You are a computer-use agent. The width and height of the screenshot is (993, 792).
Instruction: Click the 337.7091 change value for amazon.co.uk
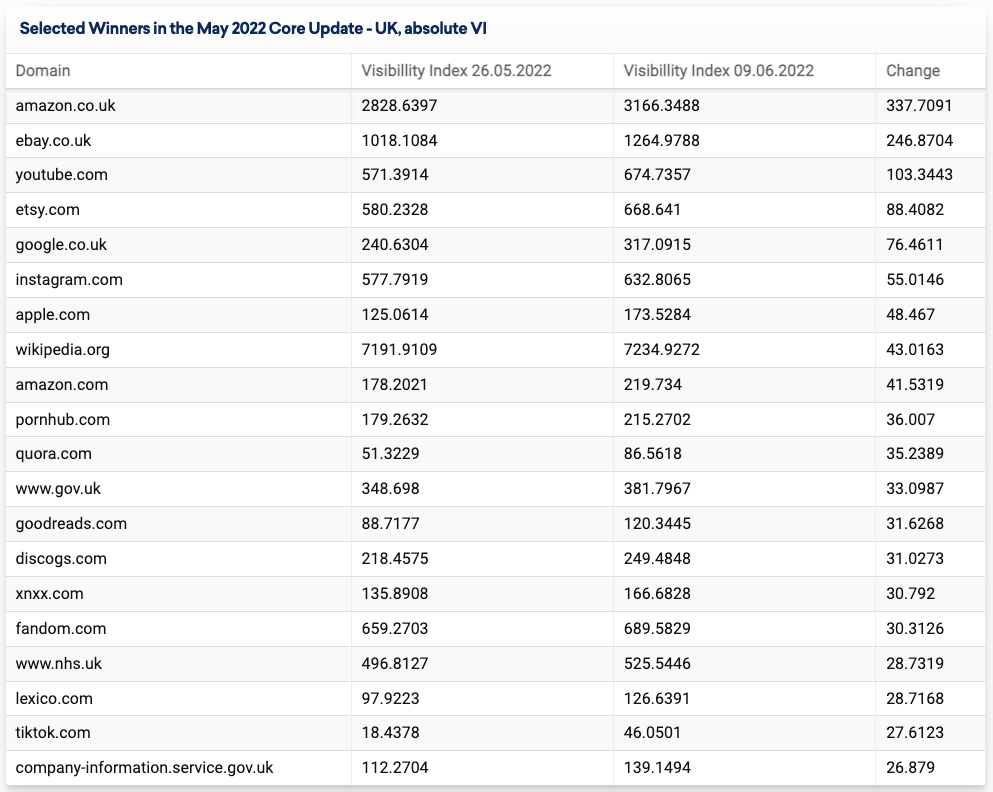click(919, 105)
